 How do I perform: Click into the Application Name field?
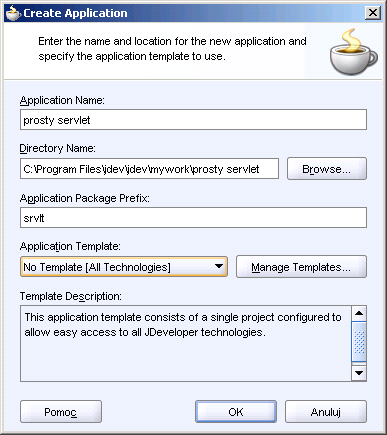point(193,120)
